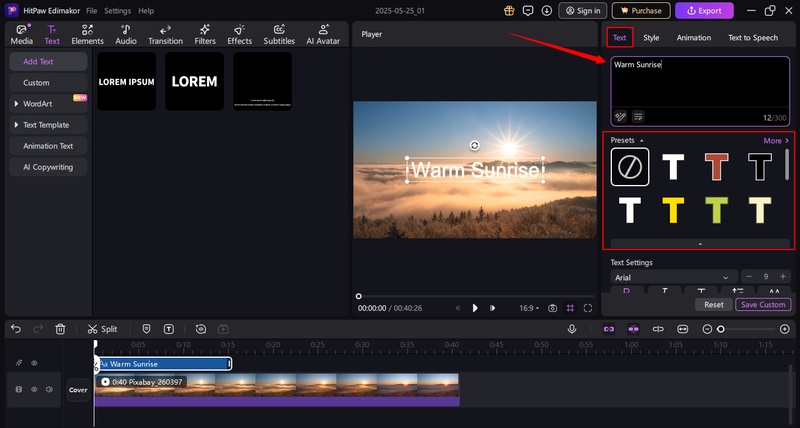This screenshot has height=428, width=800.
Task: Toggle the sparkle icon on the text track
Action: [x=19, y=363]
